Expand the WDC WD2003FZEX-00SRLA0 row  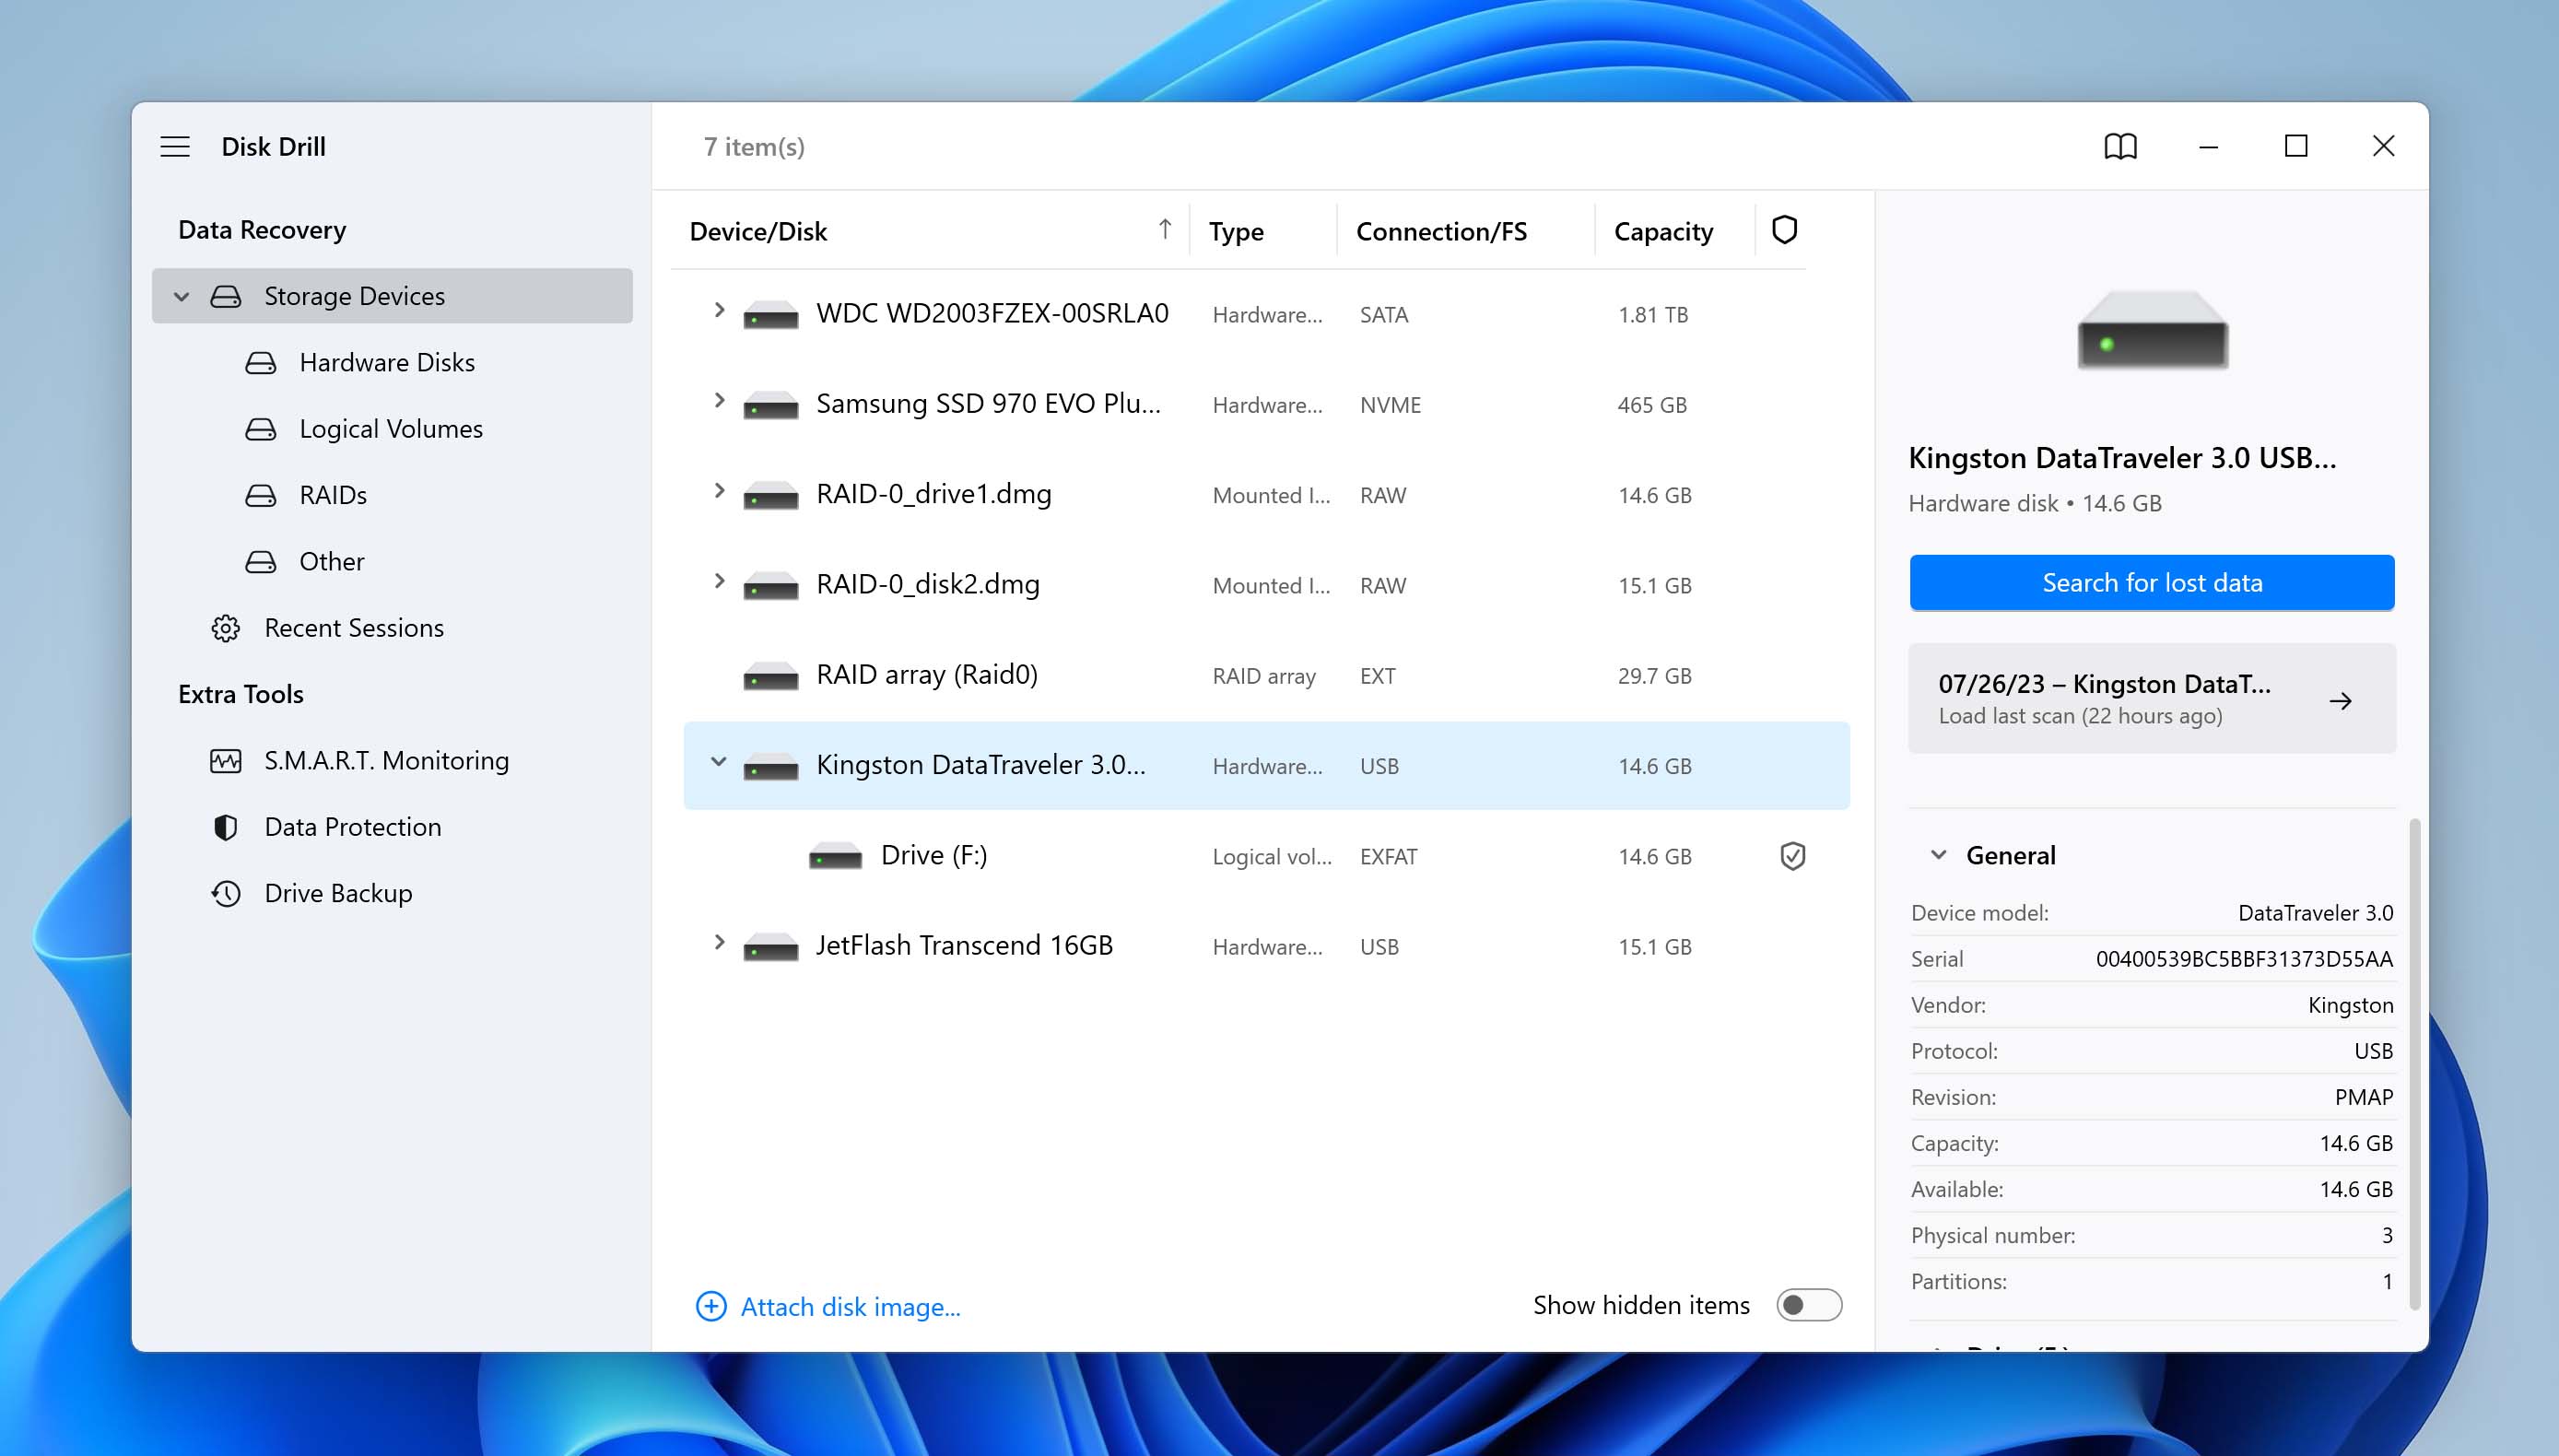[x=718, y=310]
